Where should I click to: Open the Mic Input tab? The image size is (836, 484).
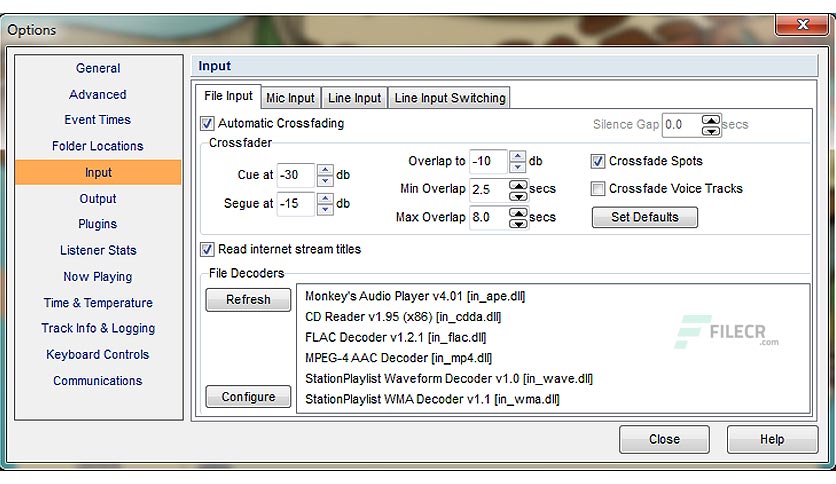291,98
